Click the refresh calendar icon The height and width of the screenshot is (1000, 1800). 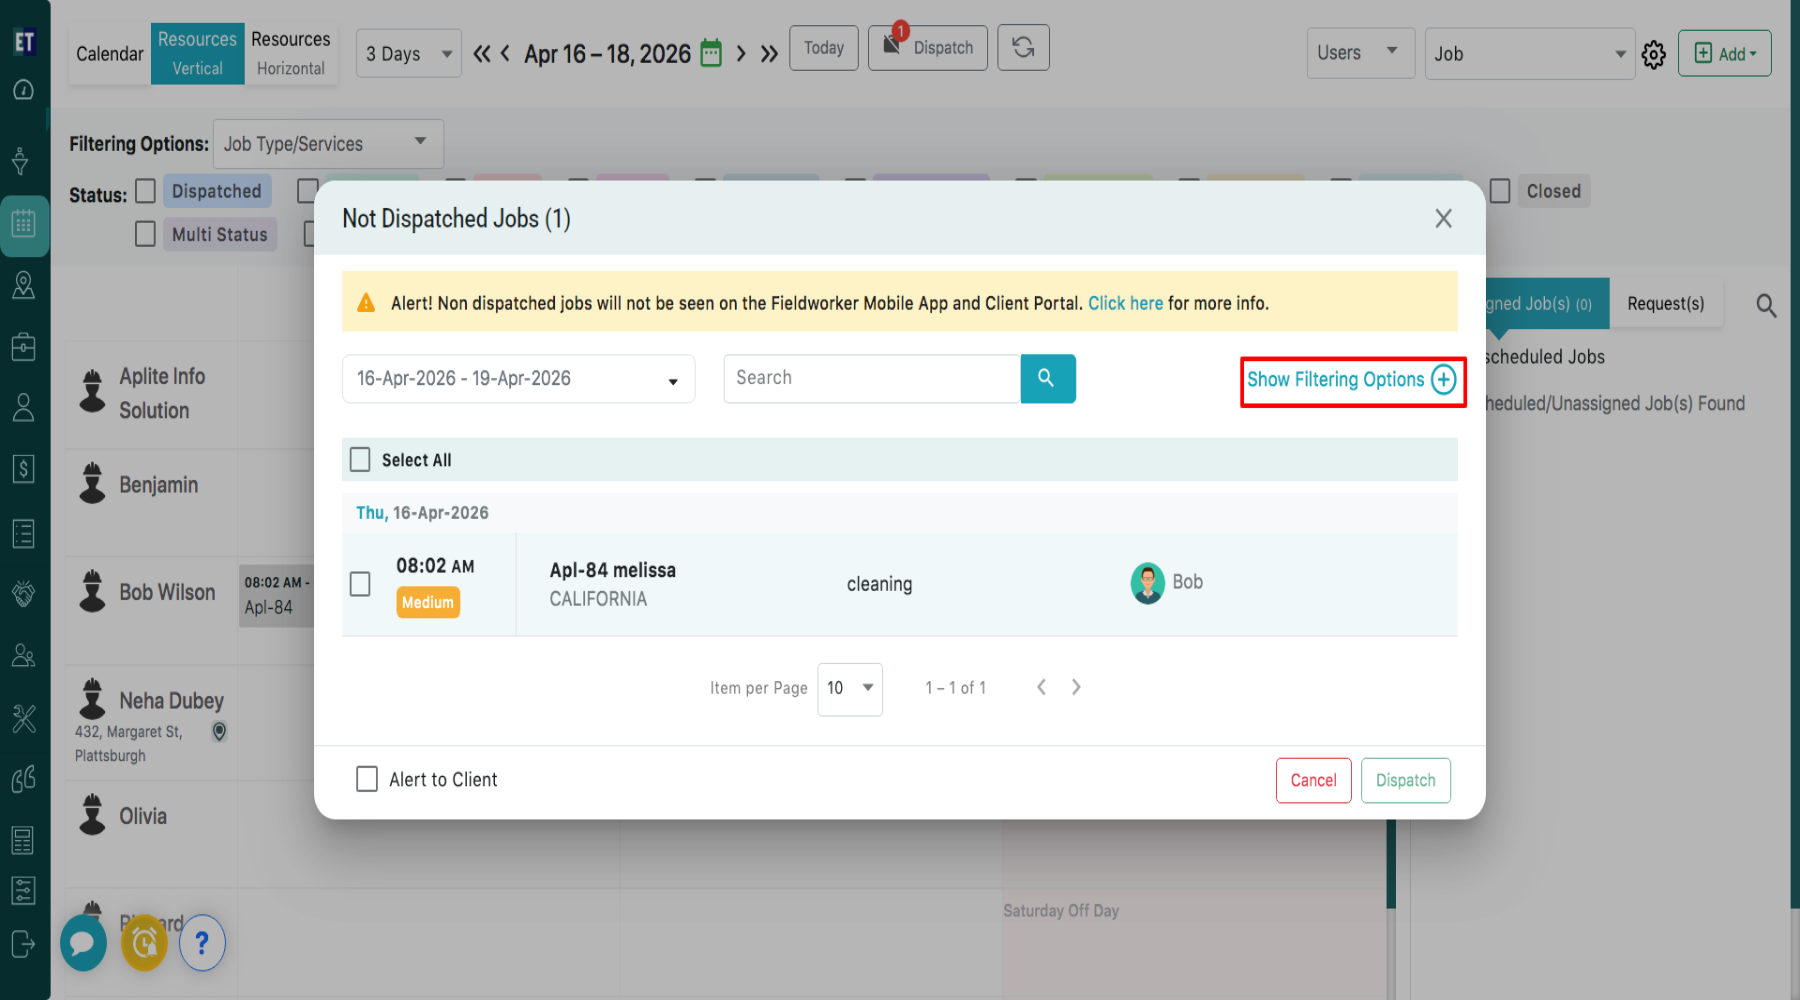(x=1023, y=48)
